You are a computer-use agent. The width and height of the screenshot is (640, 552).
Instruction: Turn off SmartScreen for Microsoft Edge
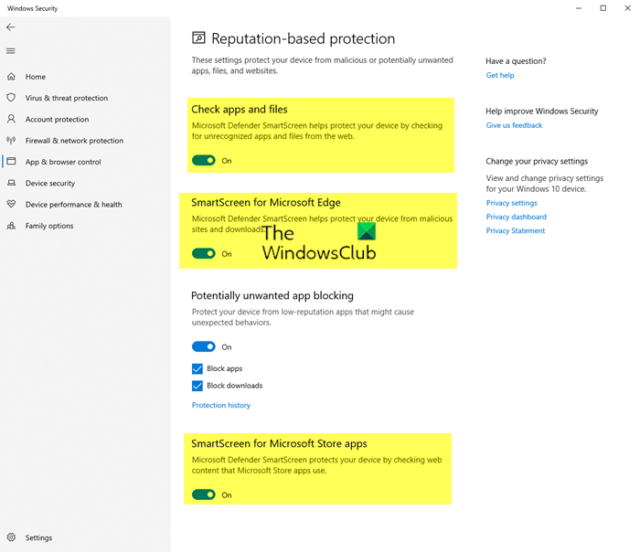click(204, 254)
